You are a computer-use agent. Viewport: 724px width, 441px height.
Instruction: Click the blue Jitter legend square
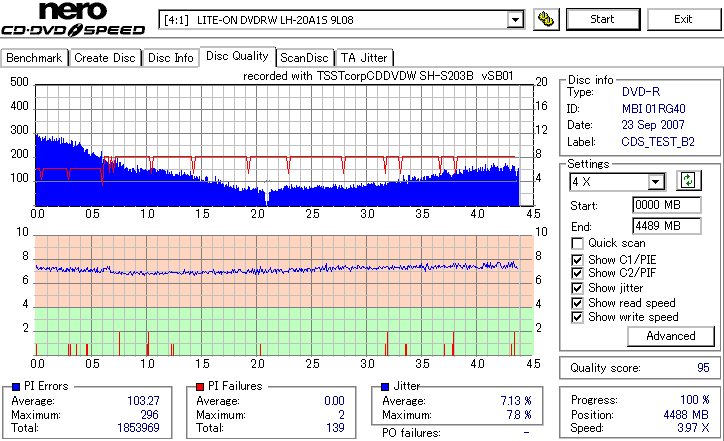coord(385,387)
